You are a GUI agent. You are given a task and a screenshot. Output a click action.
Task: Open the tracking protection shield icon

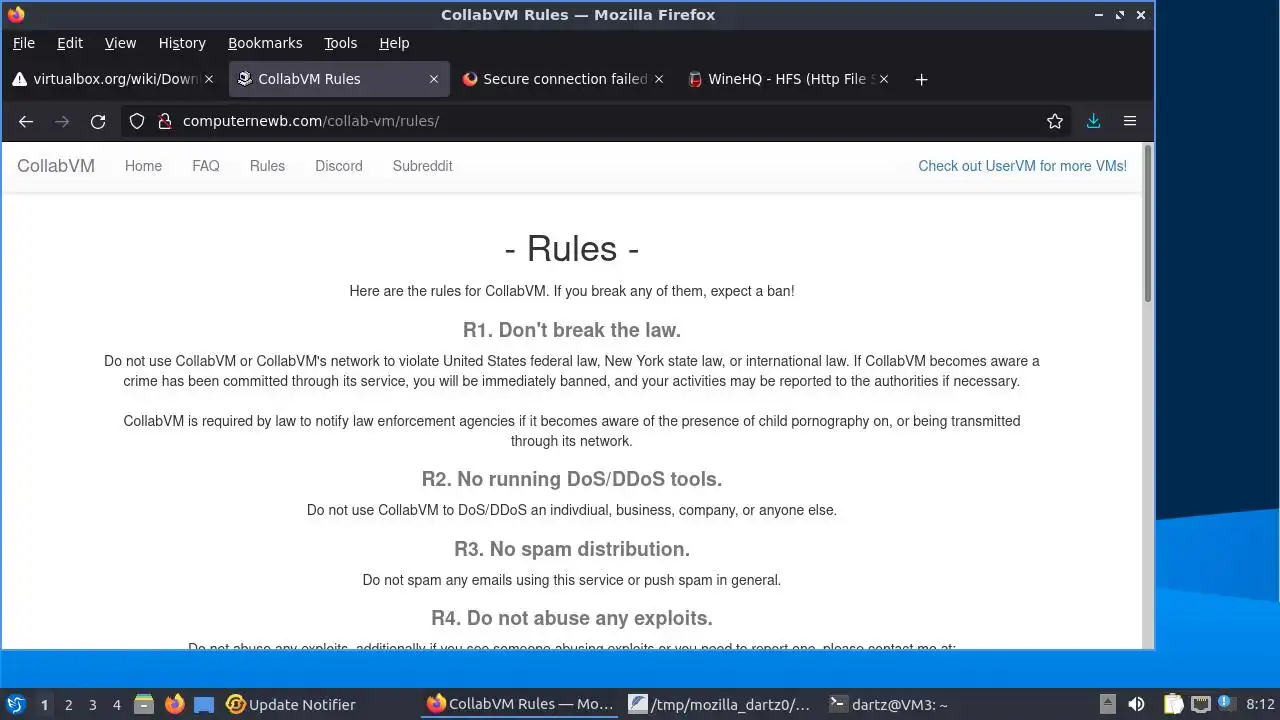(x=138, y=121)
